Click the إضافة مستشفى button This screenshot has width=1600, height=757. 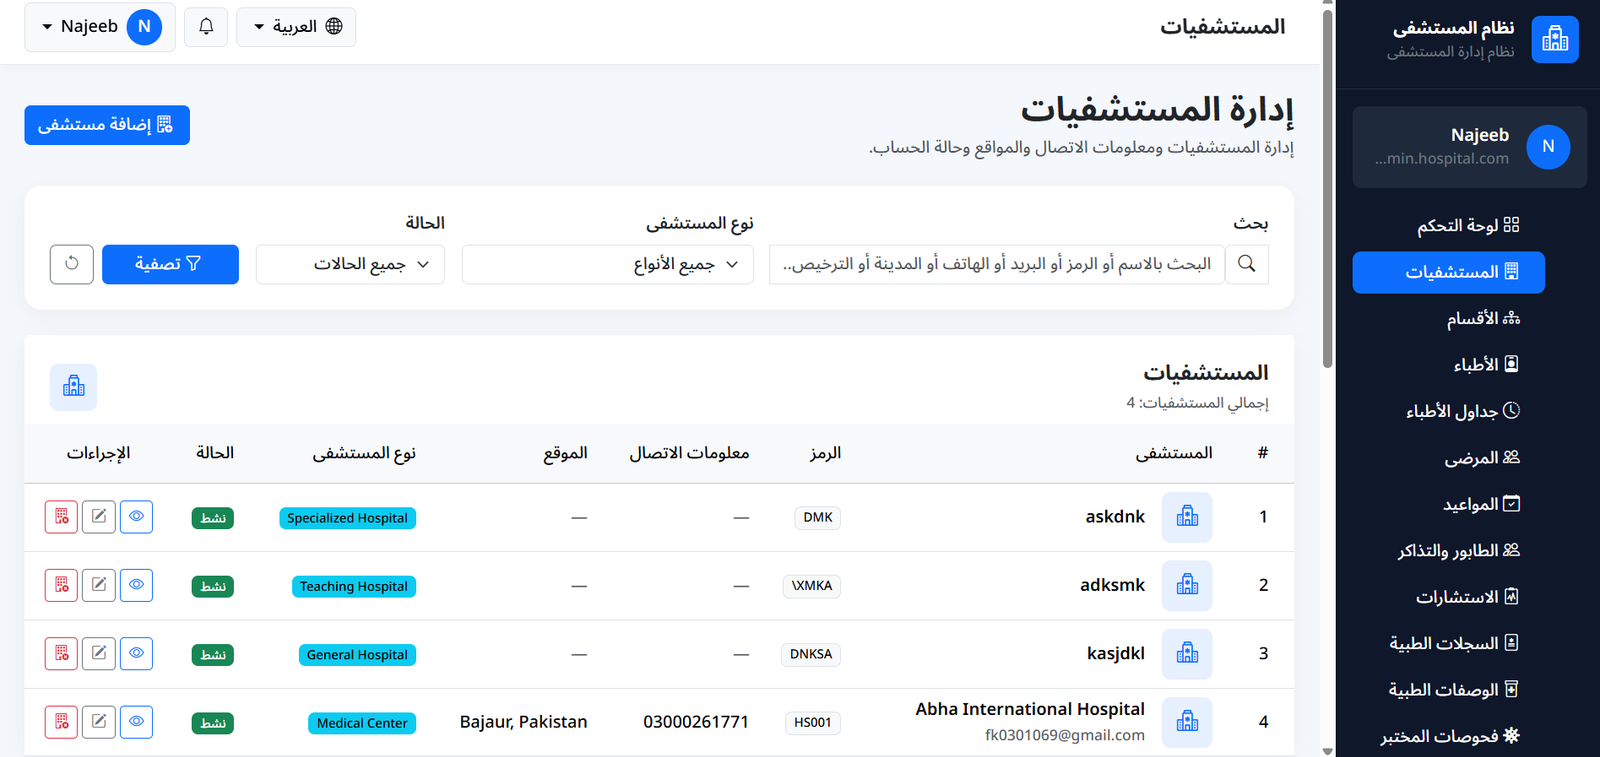tap(107, 125)
